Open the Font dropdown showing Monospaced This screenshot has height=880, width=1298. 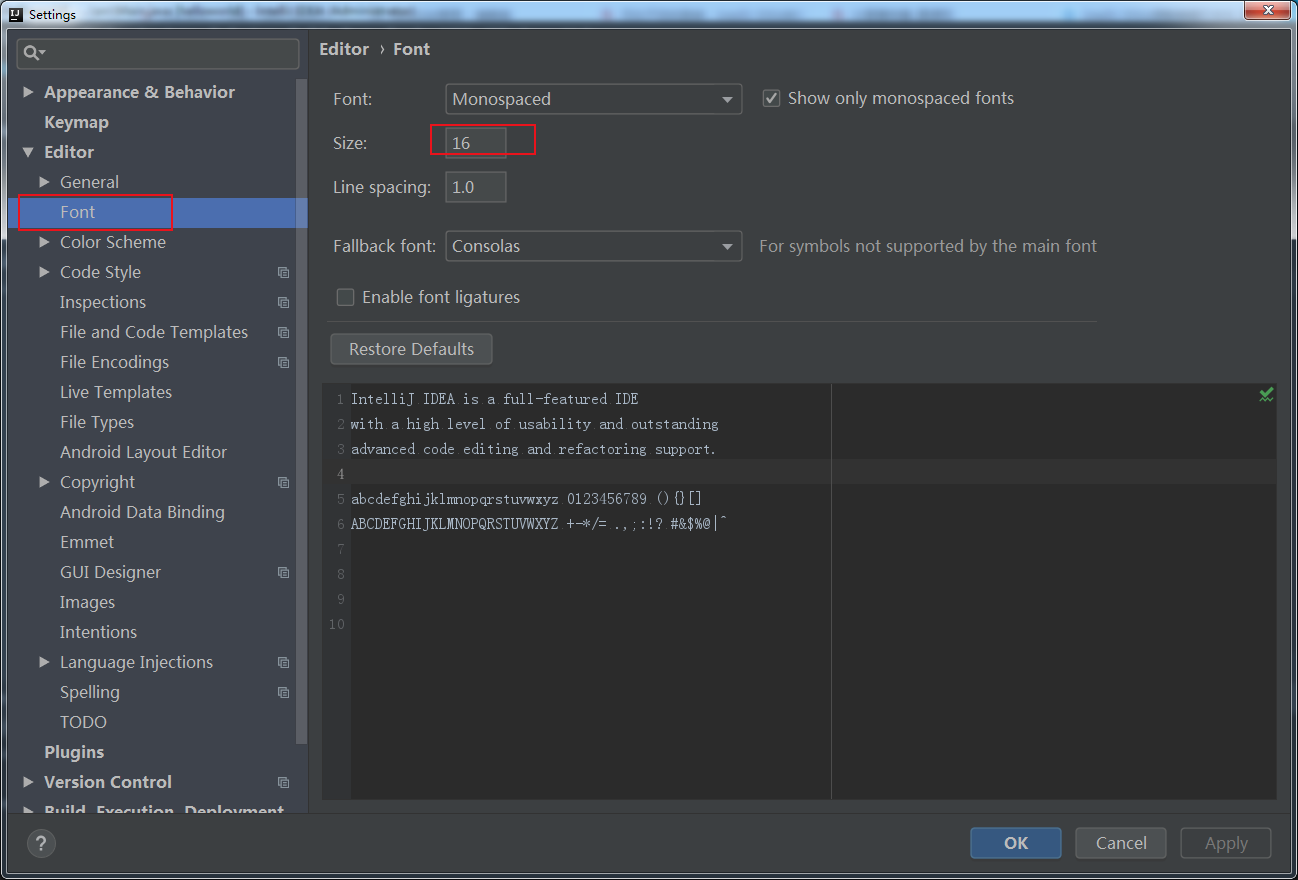click(594, 99)
